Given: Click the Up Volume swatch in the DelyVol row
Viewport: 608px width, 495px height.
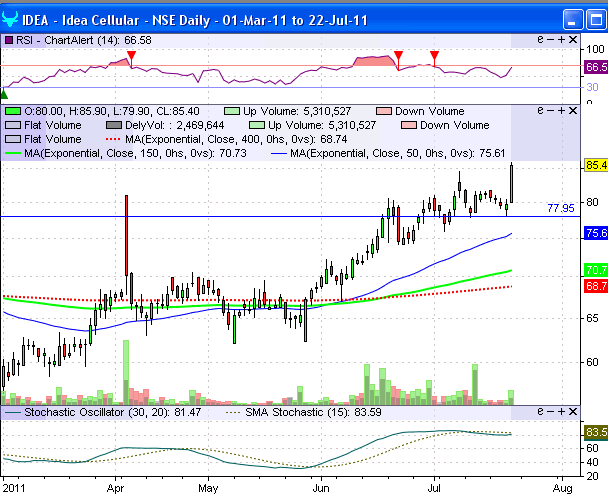Looking at the screenshot, I should coord(257,125).
